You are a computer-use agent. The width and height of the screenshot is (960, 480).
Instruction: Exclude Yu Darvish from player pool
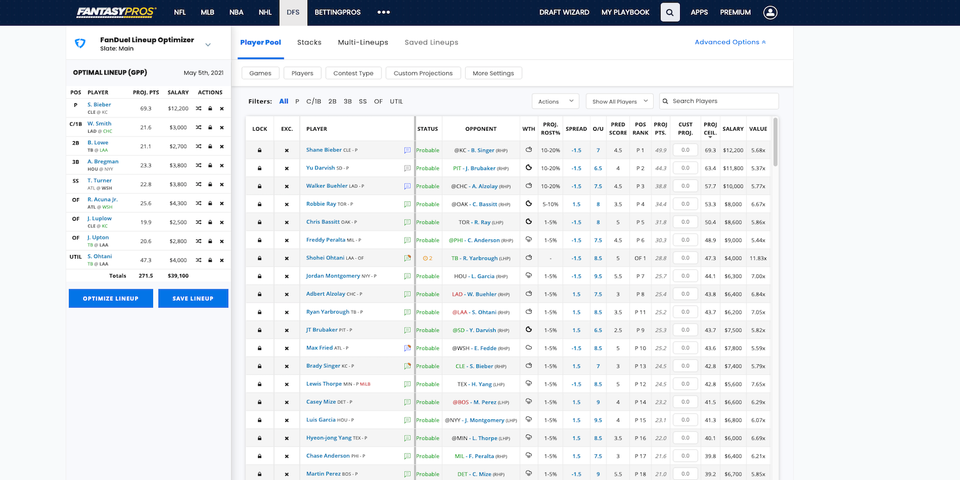287,168
